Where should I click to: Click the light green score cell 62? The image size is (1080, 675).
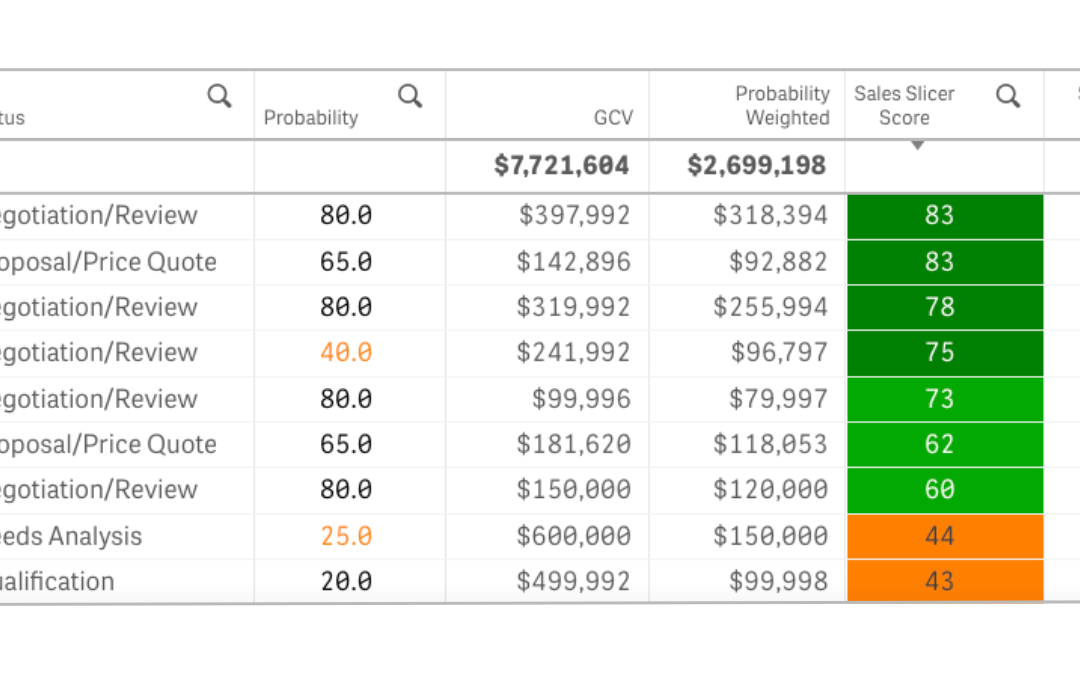click(x=939, y=444)
